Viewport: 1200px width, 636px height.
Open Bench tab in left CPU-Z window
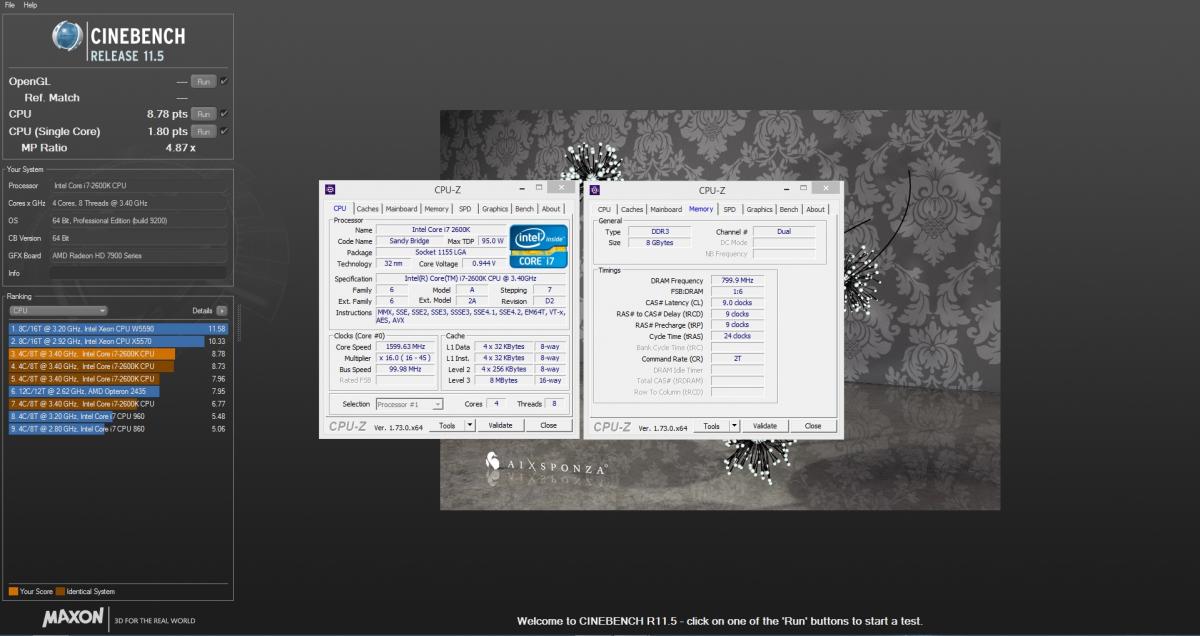524,209
